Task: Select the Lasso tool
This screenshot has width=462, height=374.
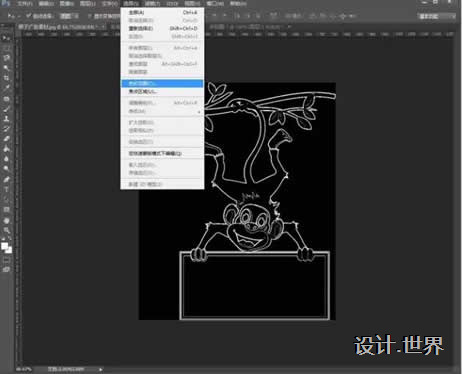Action: click(x=6, y=58)
